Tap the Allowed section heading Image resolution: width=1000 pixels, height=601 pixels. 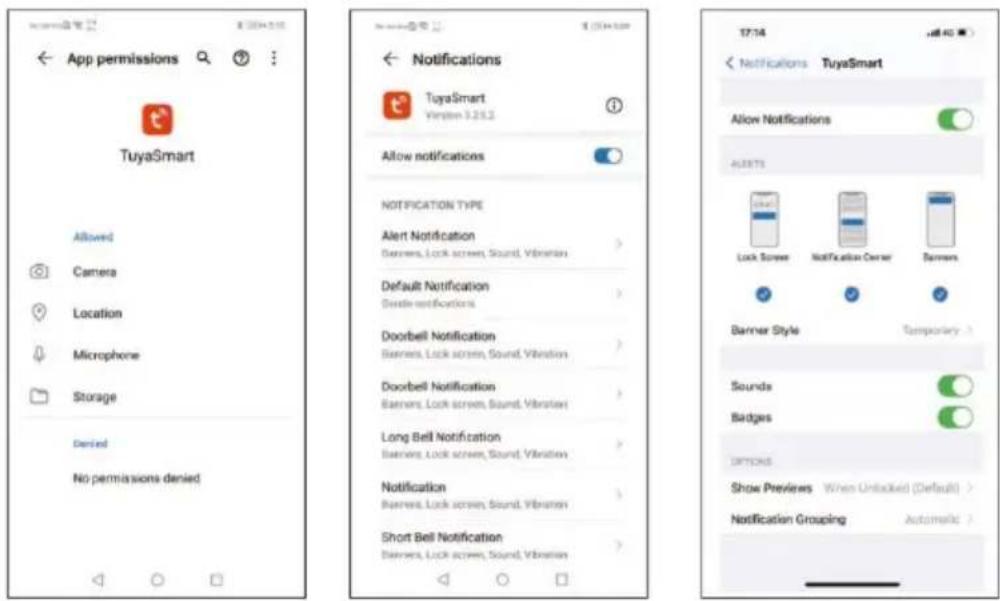(92, 237)
